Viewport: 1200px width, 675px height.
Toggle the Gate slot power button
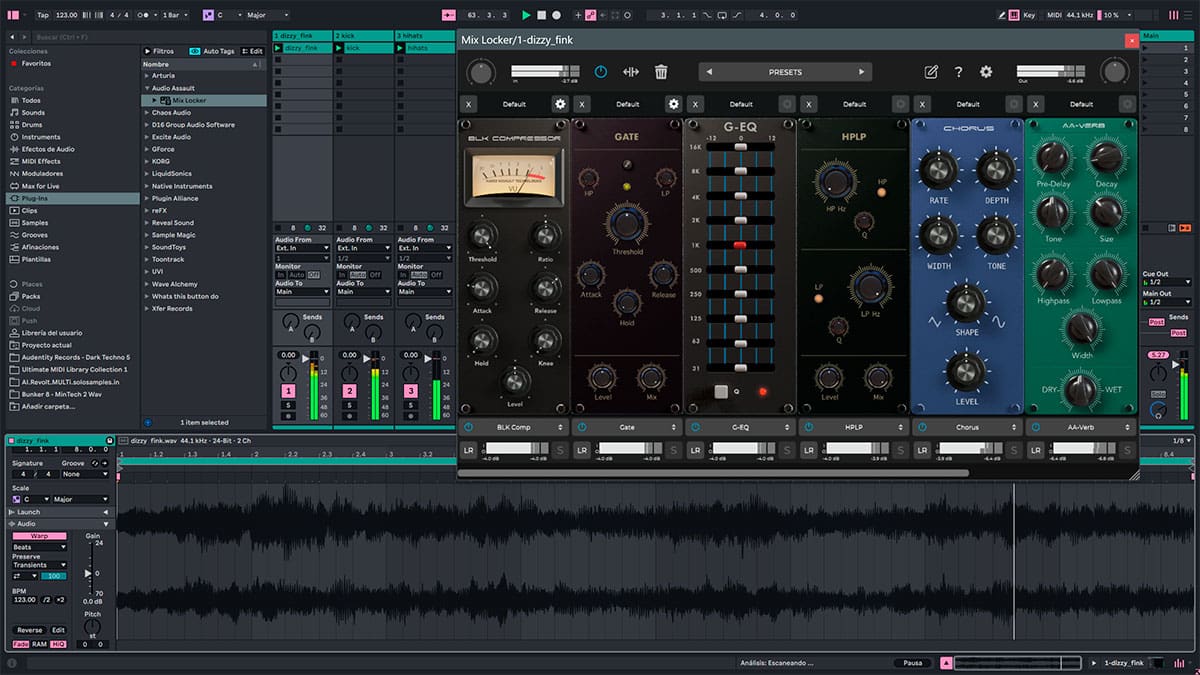[x=582, y=427]
